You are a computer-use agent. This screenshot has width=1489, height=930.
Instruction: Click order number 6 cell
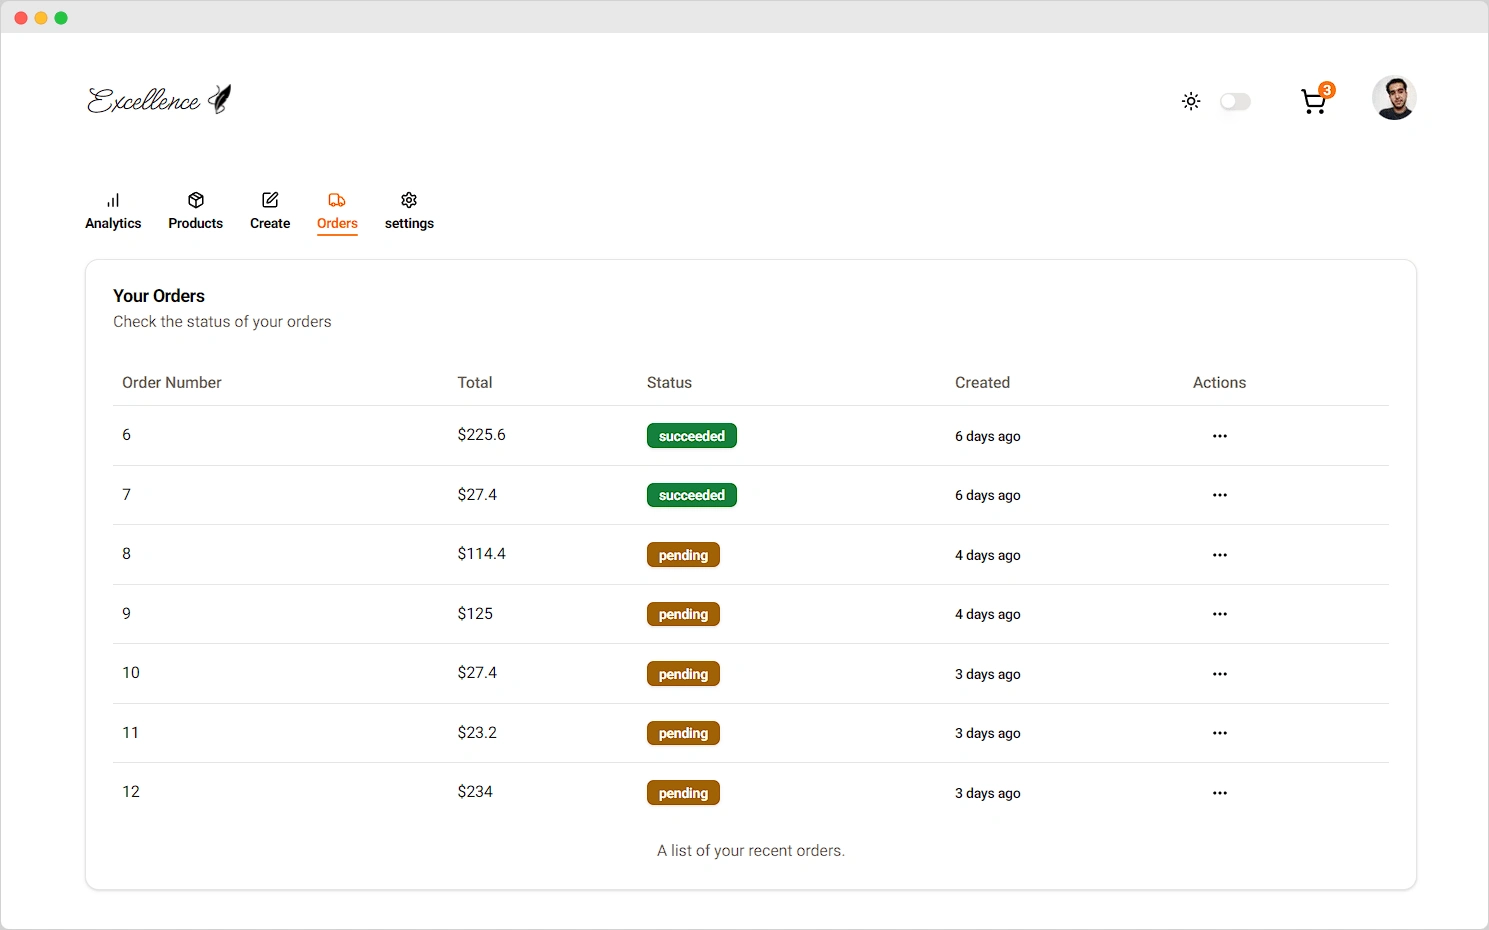127,435
